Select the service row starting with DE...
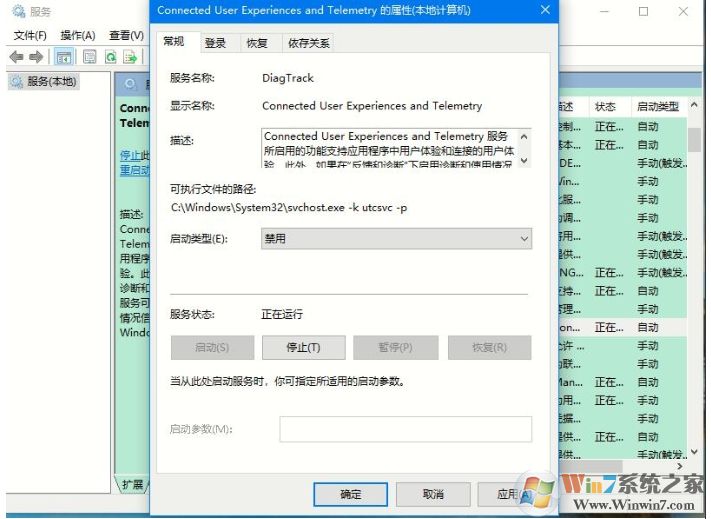711x519 pixels. pyautogui.click(x=623, y=163)
